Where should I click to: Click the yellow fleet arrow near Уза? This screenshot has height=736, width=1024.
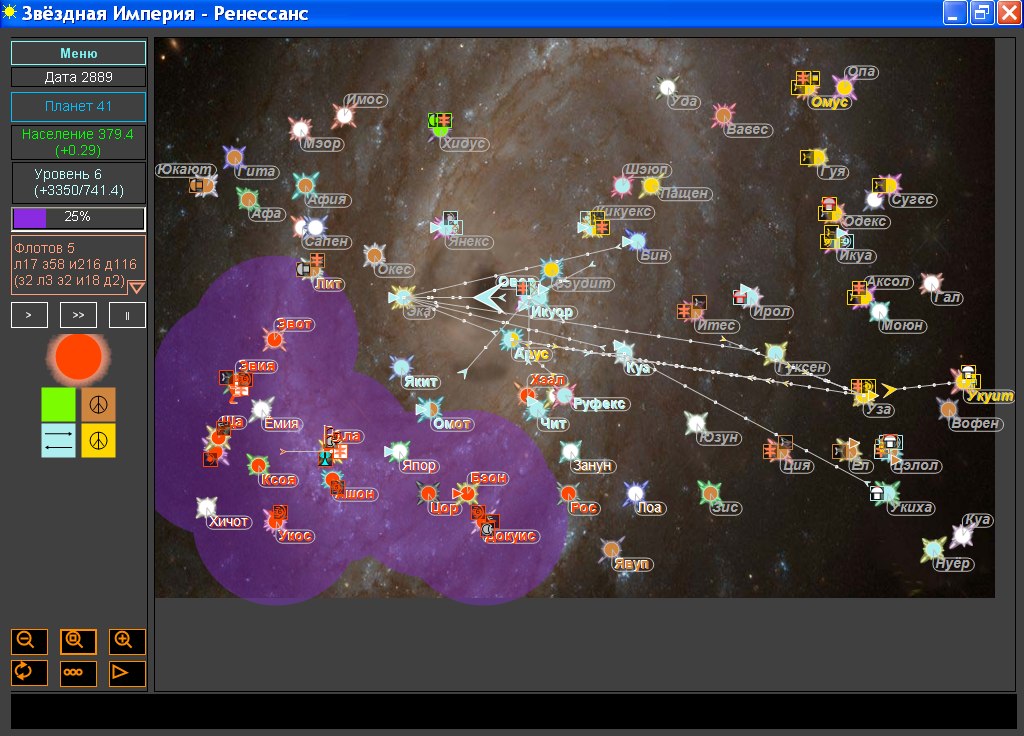coord(889,391)
